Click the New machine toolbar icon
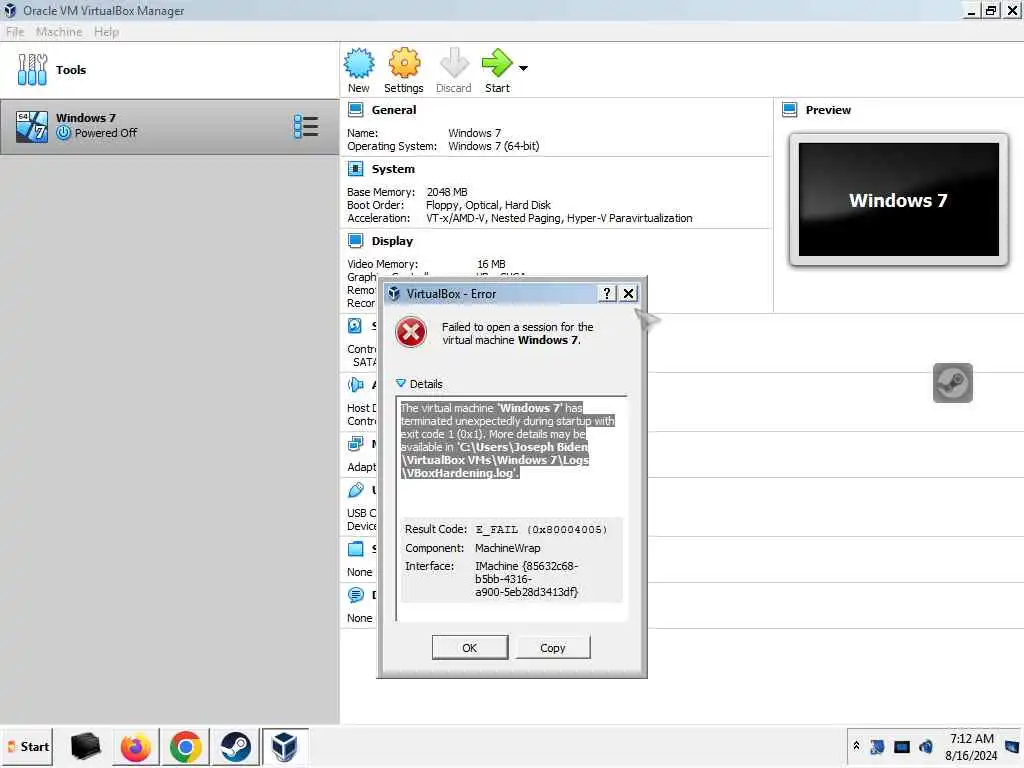1024x768 pixels. pos(359,63)
